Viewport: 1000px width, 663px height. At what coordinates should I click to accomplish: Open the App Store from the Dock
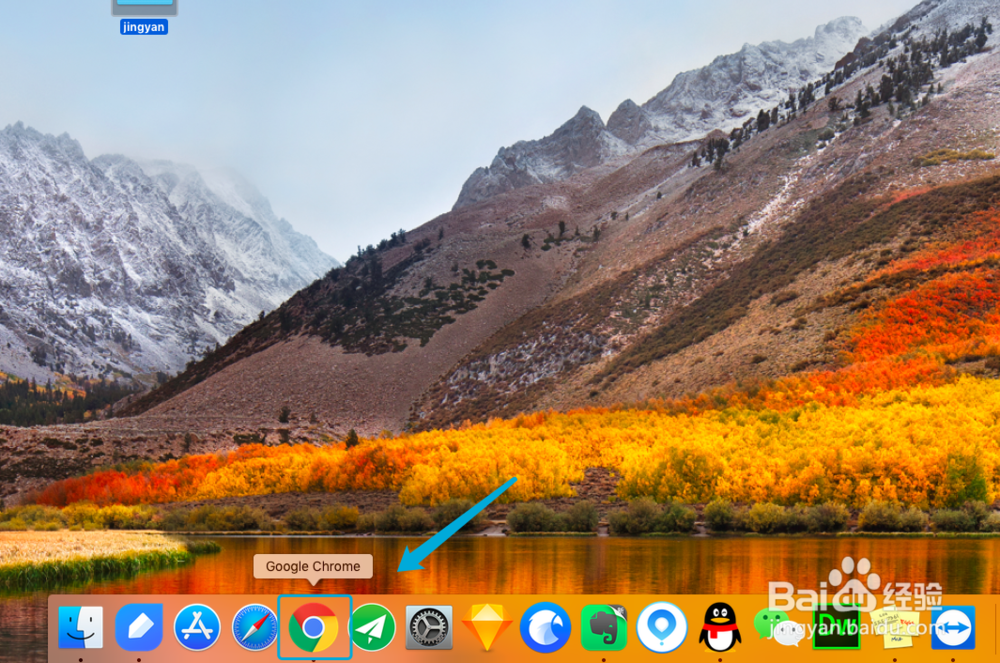click(197, 627)
